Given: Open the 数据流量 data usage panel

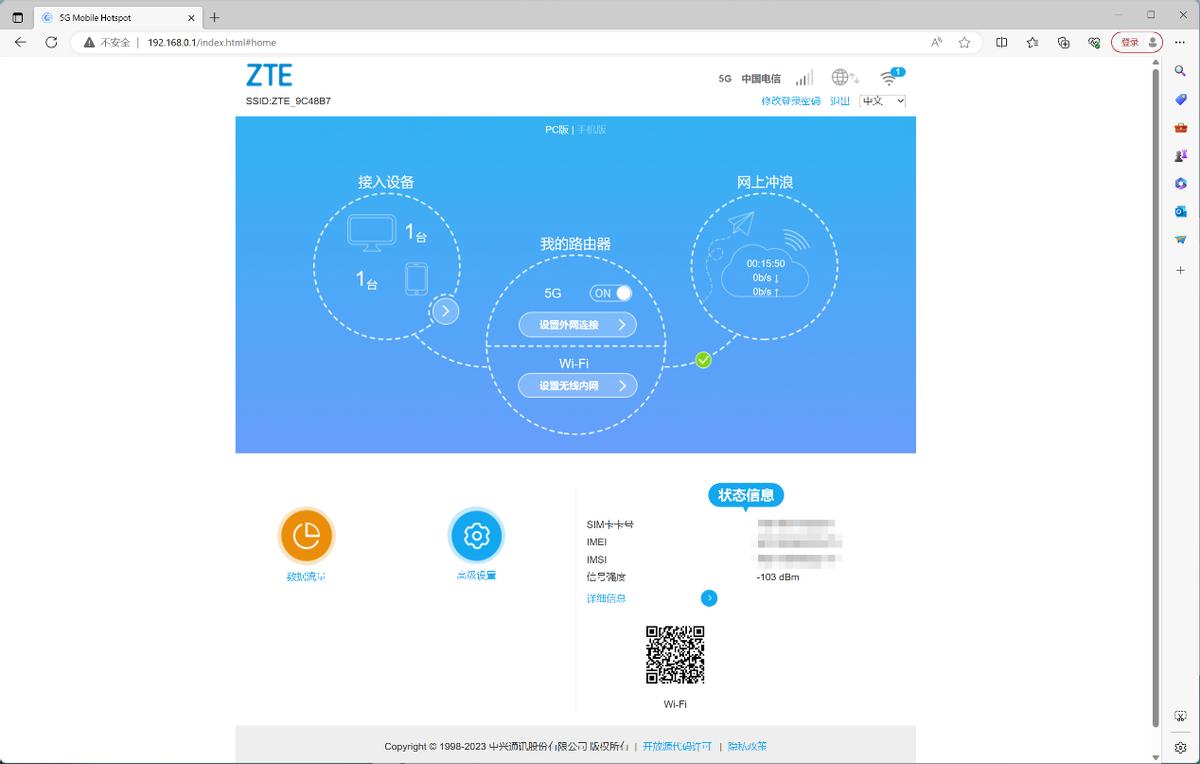Looking at the screenshot, I should tap(306, 536).
